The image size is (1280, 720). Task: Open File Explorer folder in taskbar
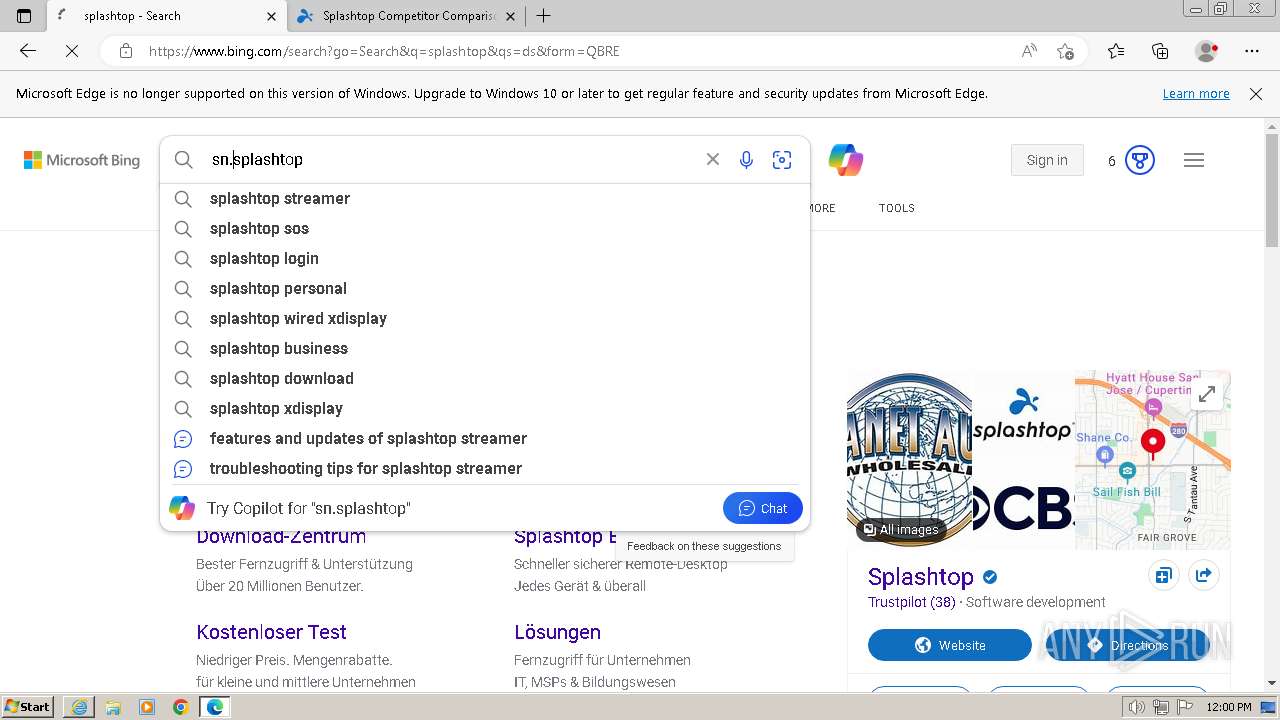113,707
